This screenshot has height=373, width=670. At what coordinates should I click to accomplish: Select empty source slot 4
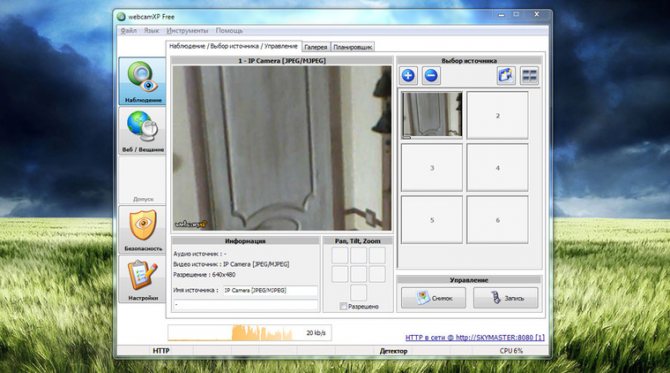tap(497, 167)
